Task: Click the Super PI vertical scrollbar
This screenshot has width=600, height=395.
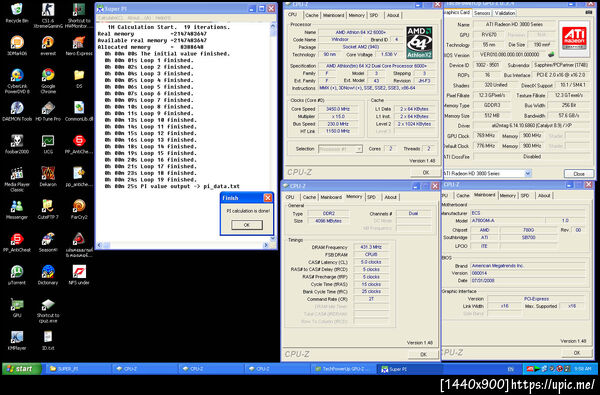Action: pos(273,131)
